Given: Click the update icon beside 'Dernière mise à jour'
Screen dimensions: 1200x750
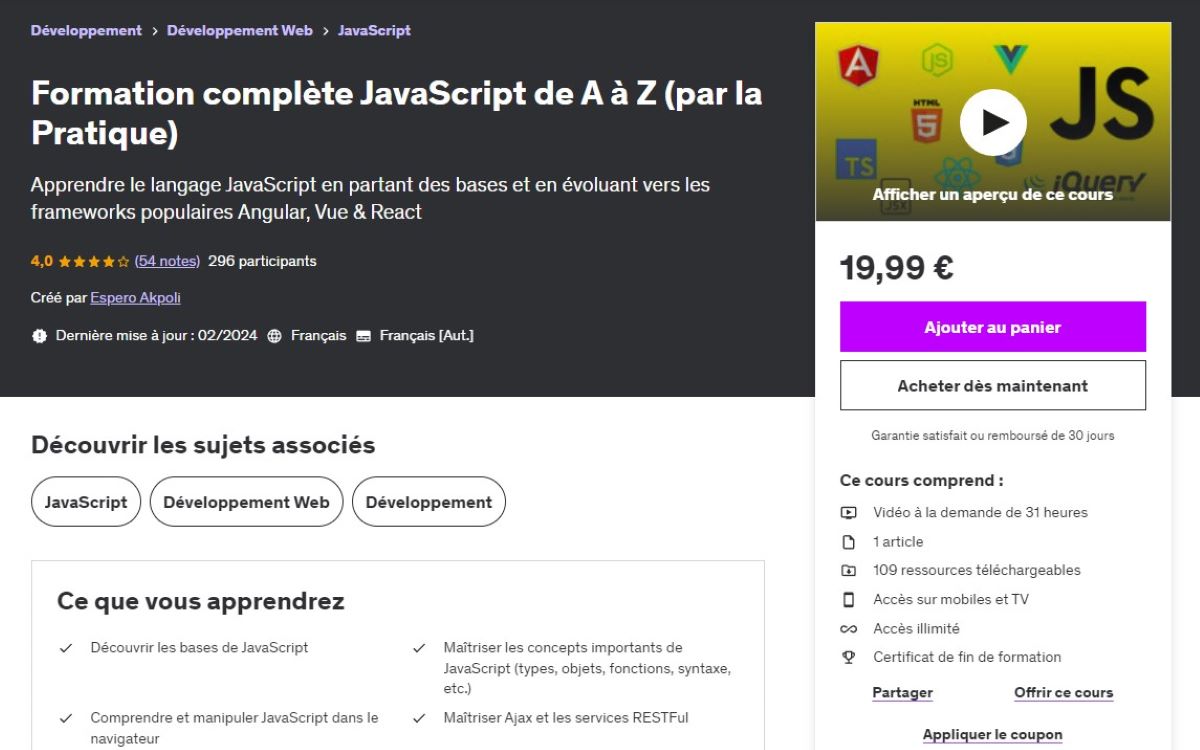Looking at the screenshot, I should [39, 335].
